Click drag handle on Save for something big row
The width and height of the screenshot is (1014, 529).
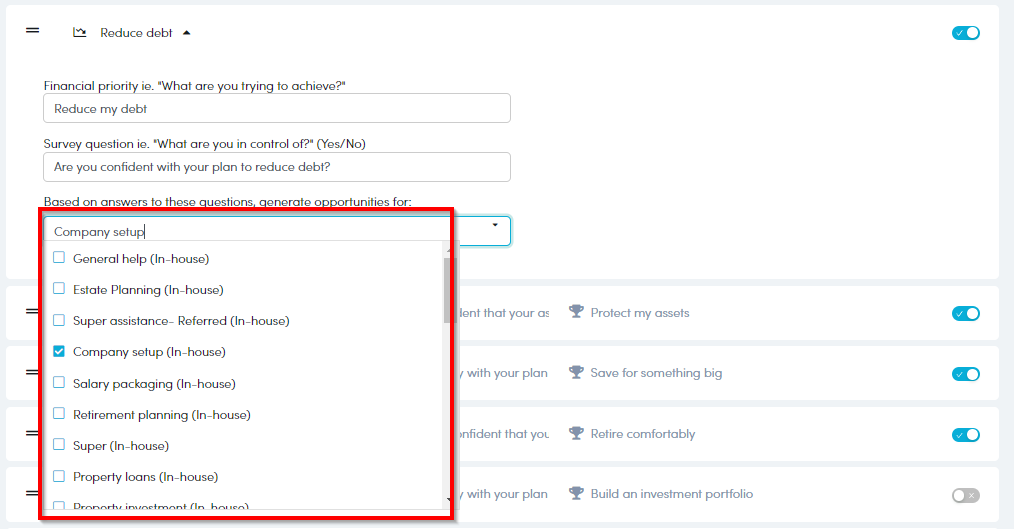[x=32, y=372]
